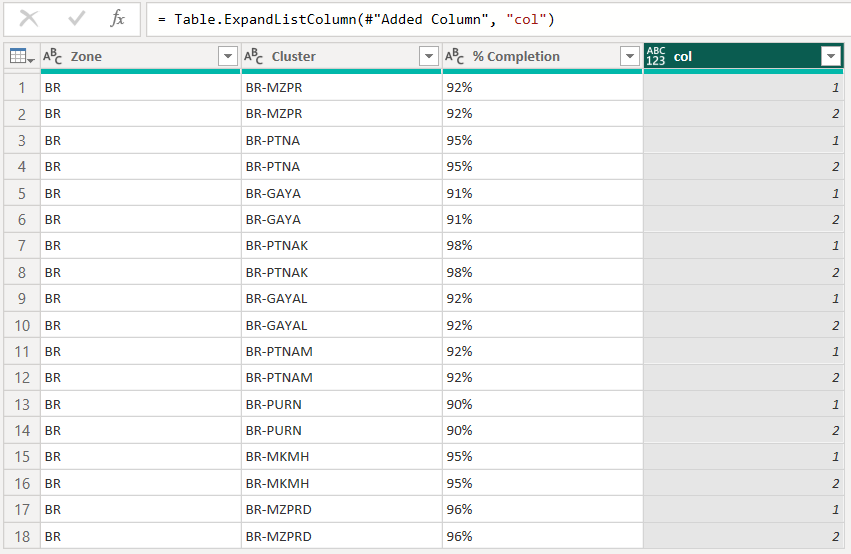This screenshot has width=851, height=554.
Task: Click BR-MZPR cell in row 1
Action: [342, 87]
